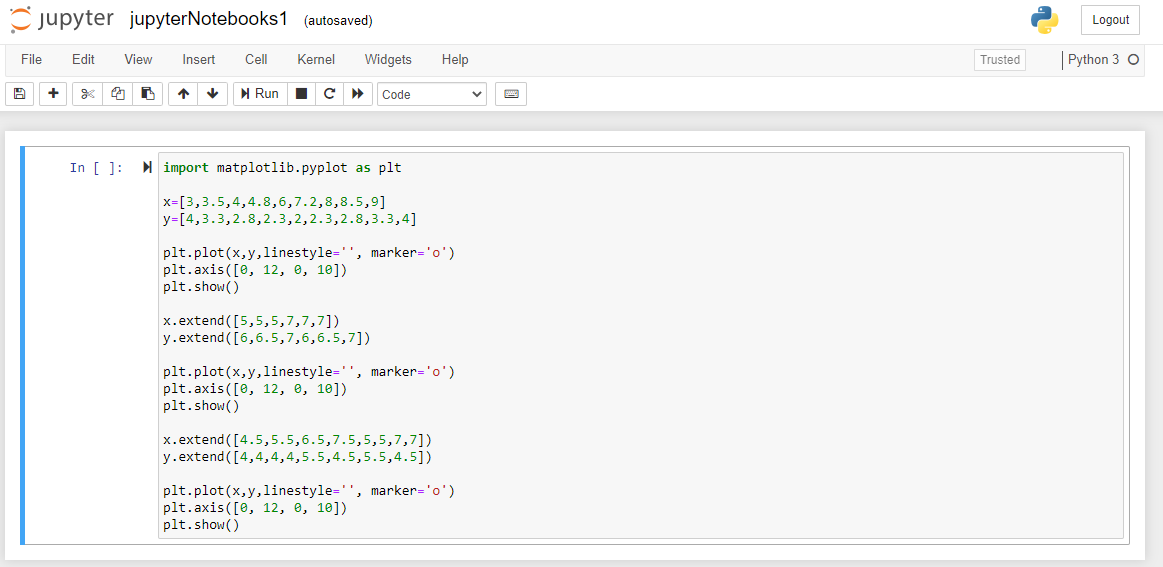Restart the kernel icon
This screenshot has width=1163, height=567.
coord(329,94)
